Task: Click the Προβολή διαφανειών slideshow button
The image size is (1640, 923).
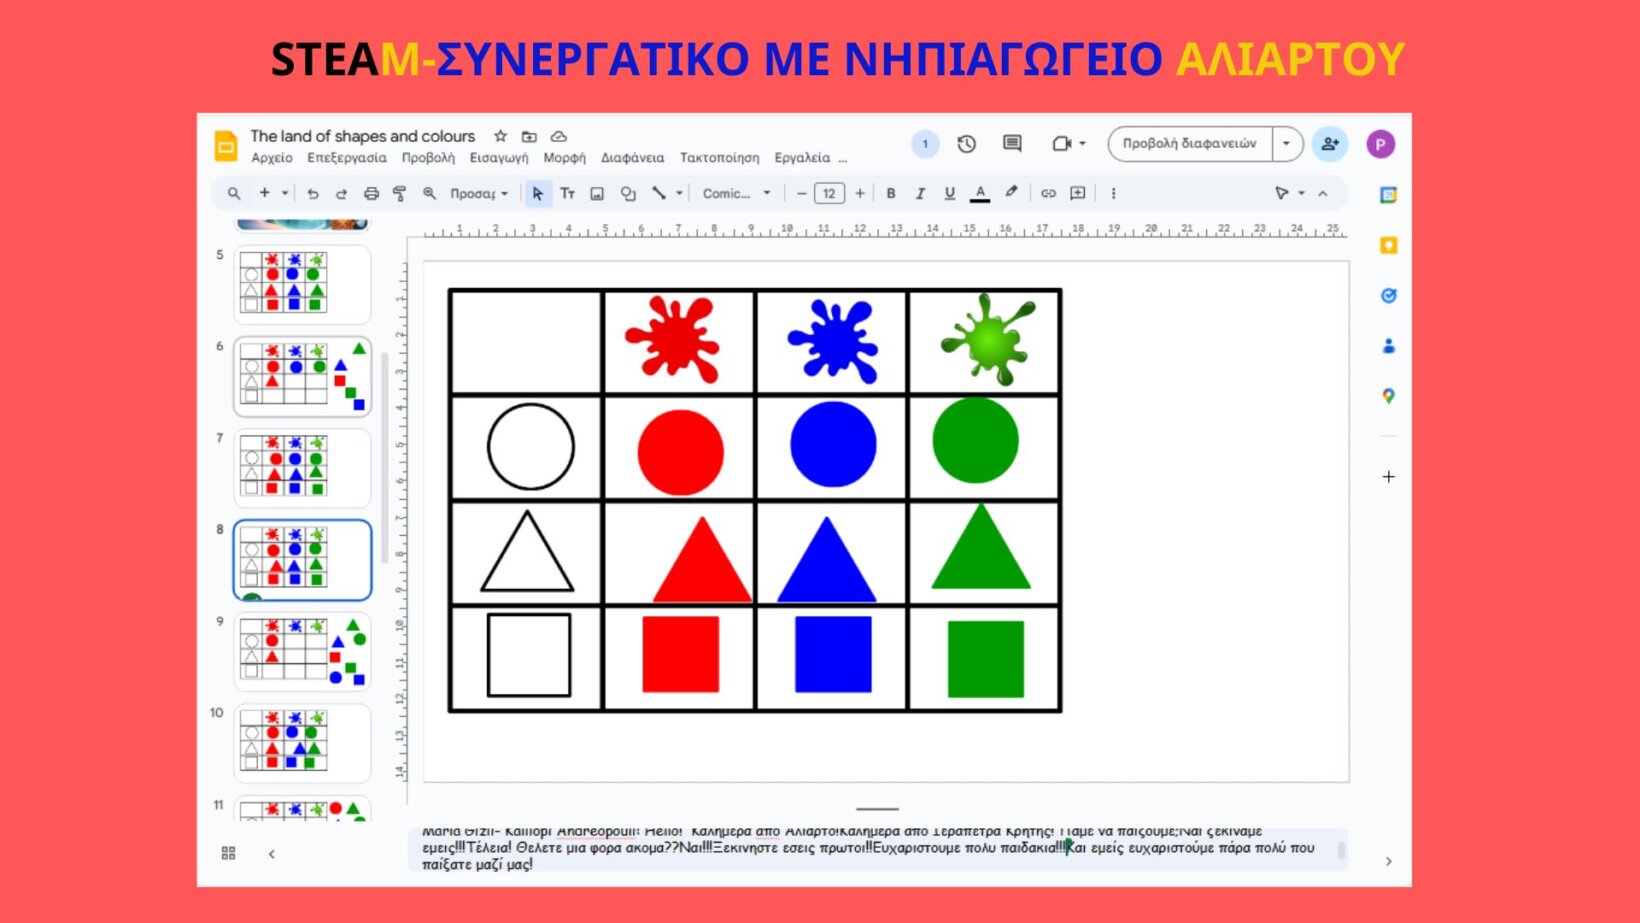Action: pos(1189,144)
